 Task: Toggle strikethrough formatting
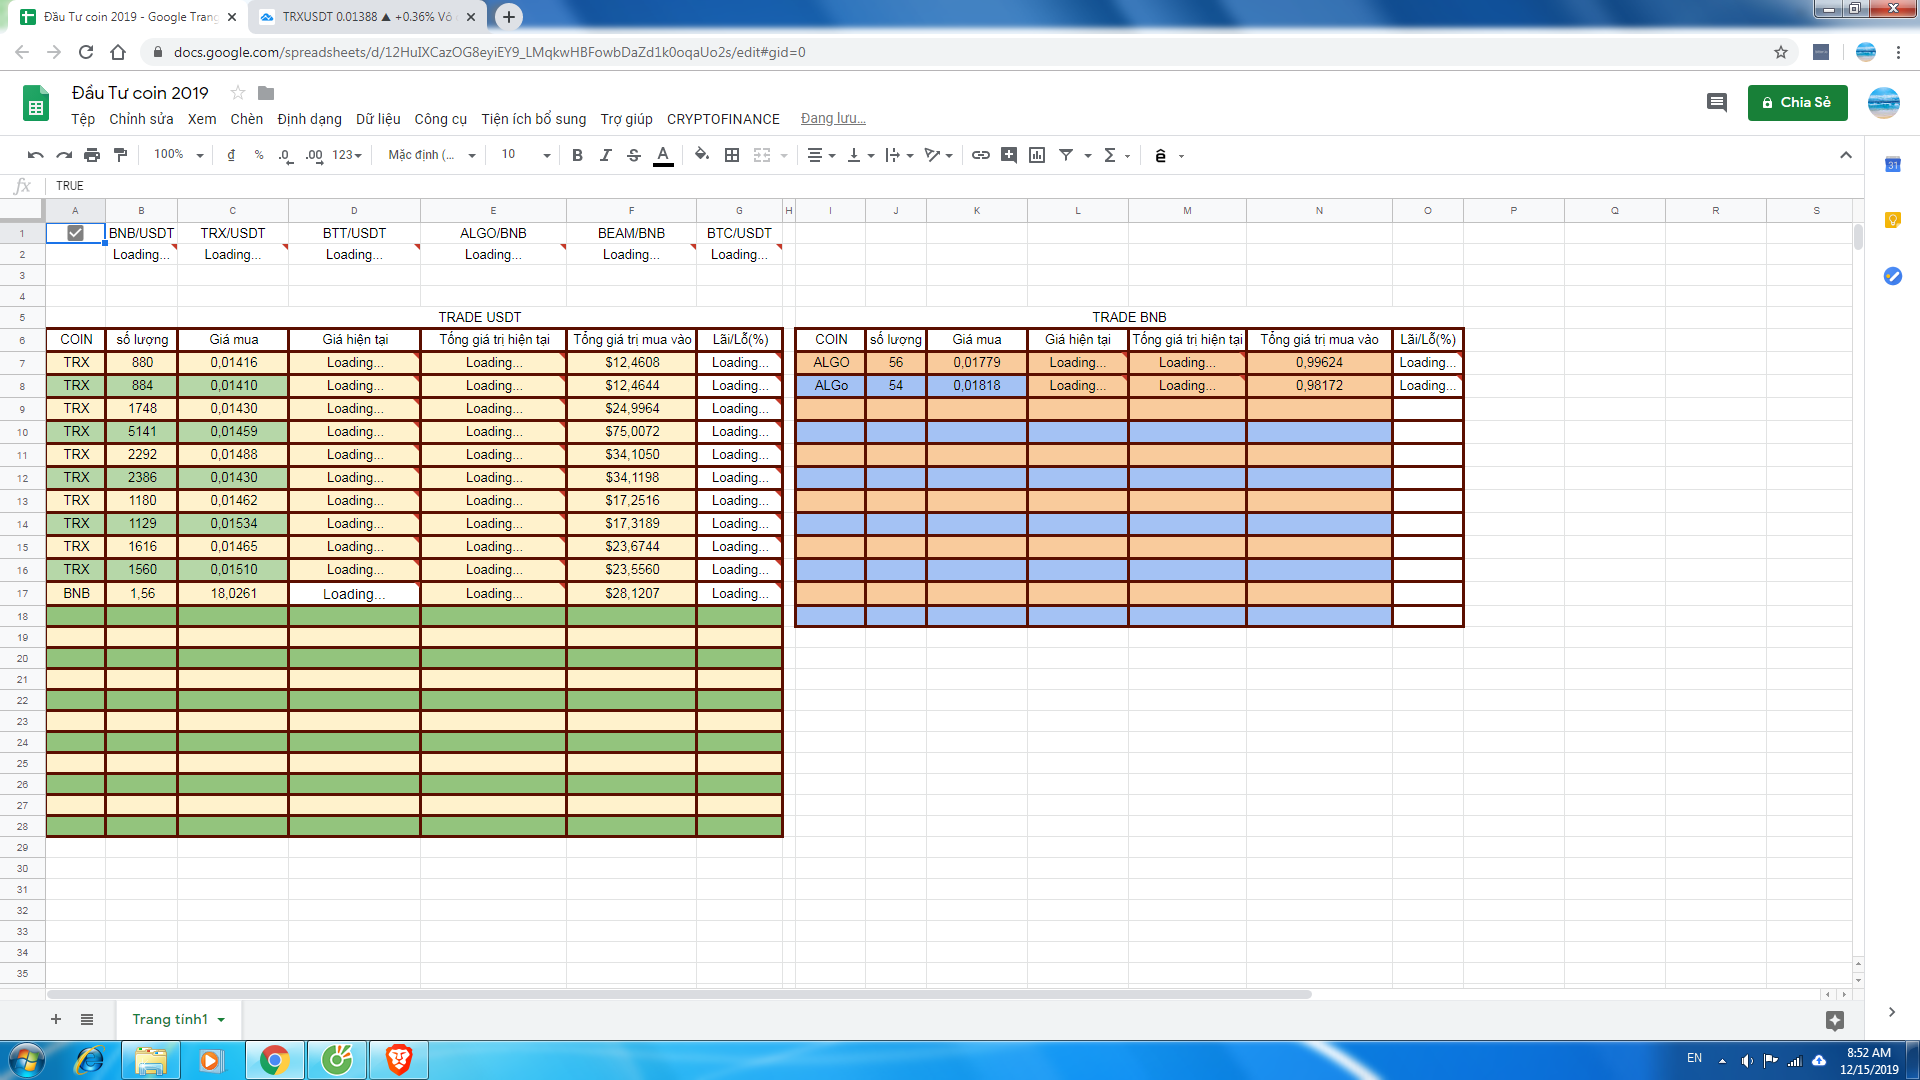tap(634, 155)
